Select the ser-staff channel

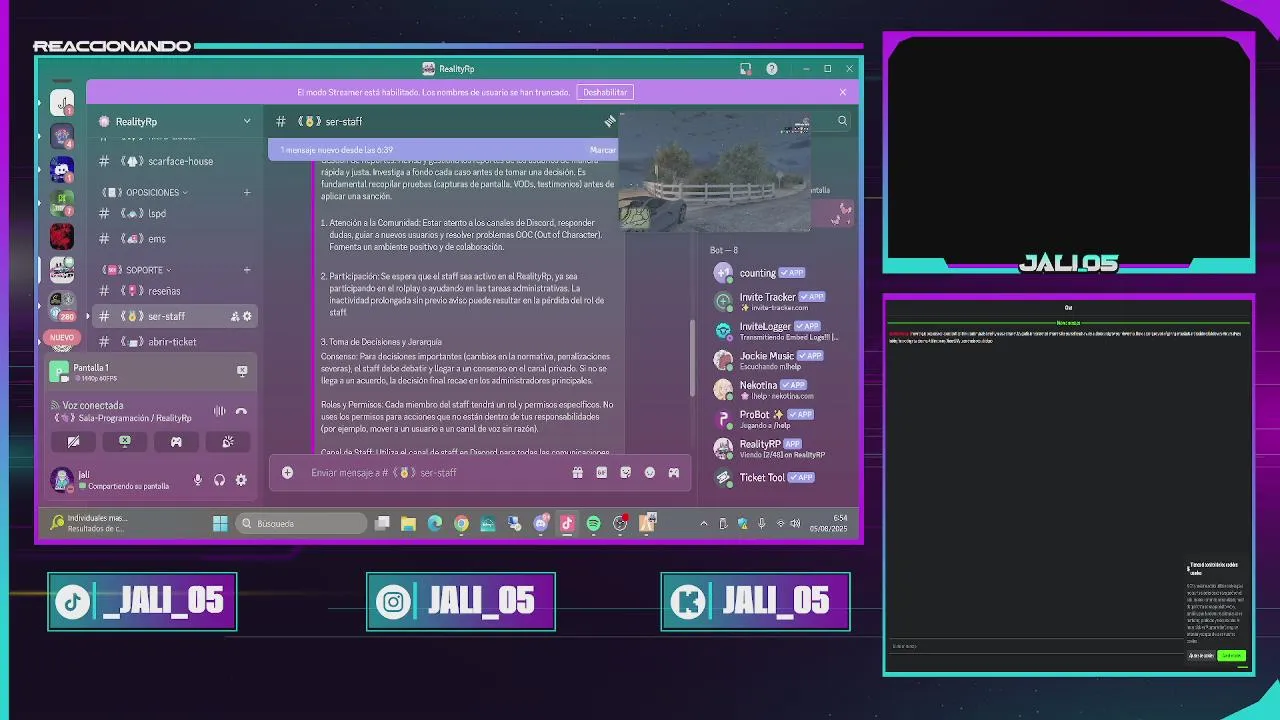coord(174,316)
